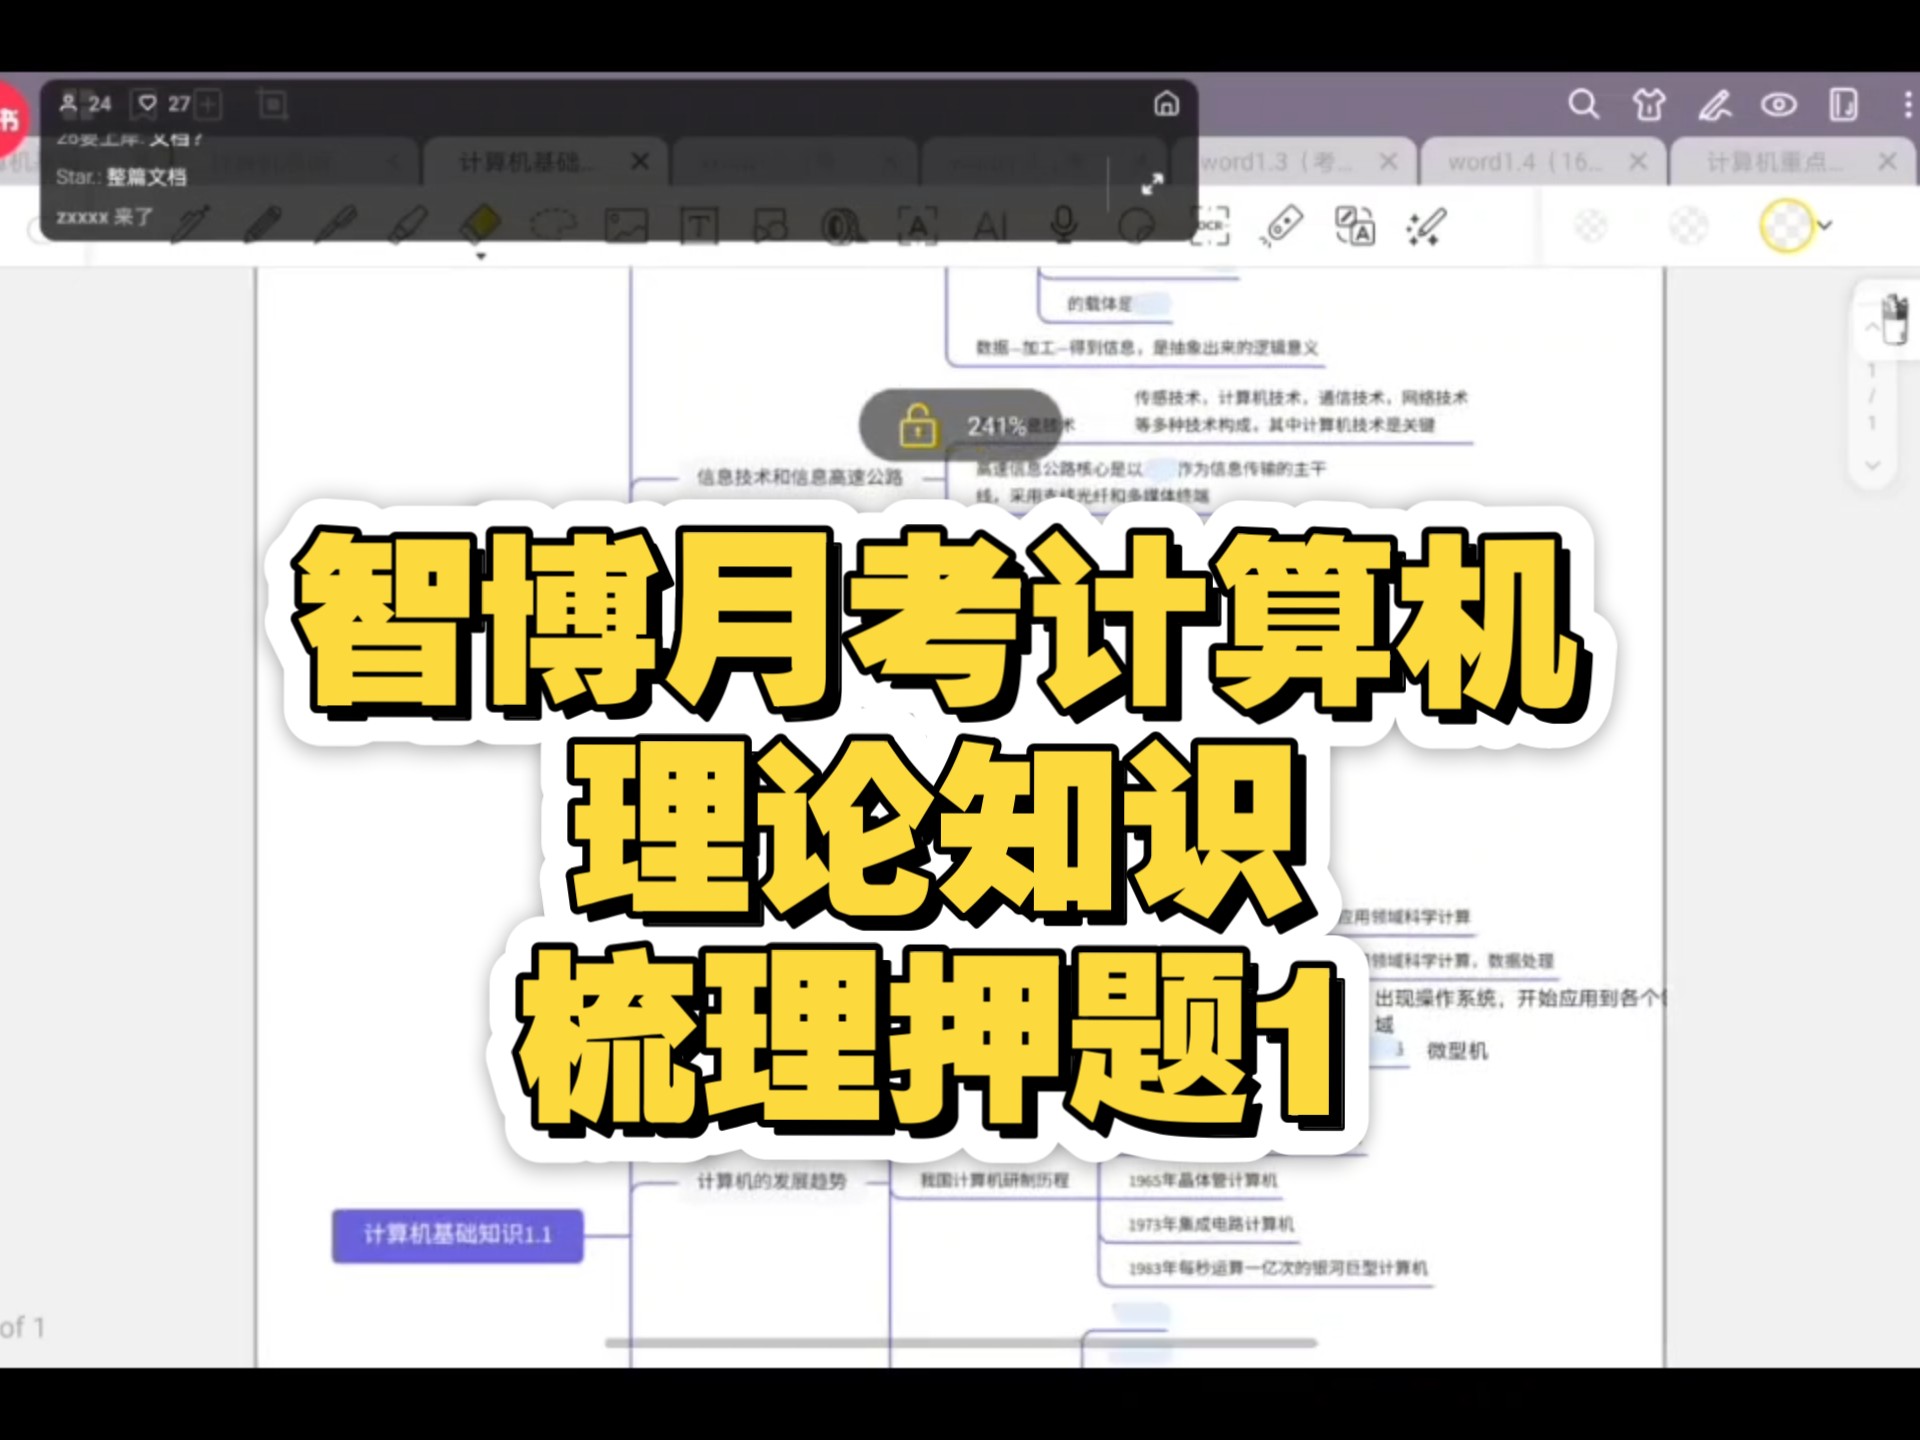This screenshot has width=1920, height=1440.
Task: Start recording with microphone icon
Action: (x=1064, y=226)
